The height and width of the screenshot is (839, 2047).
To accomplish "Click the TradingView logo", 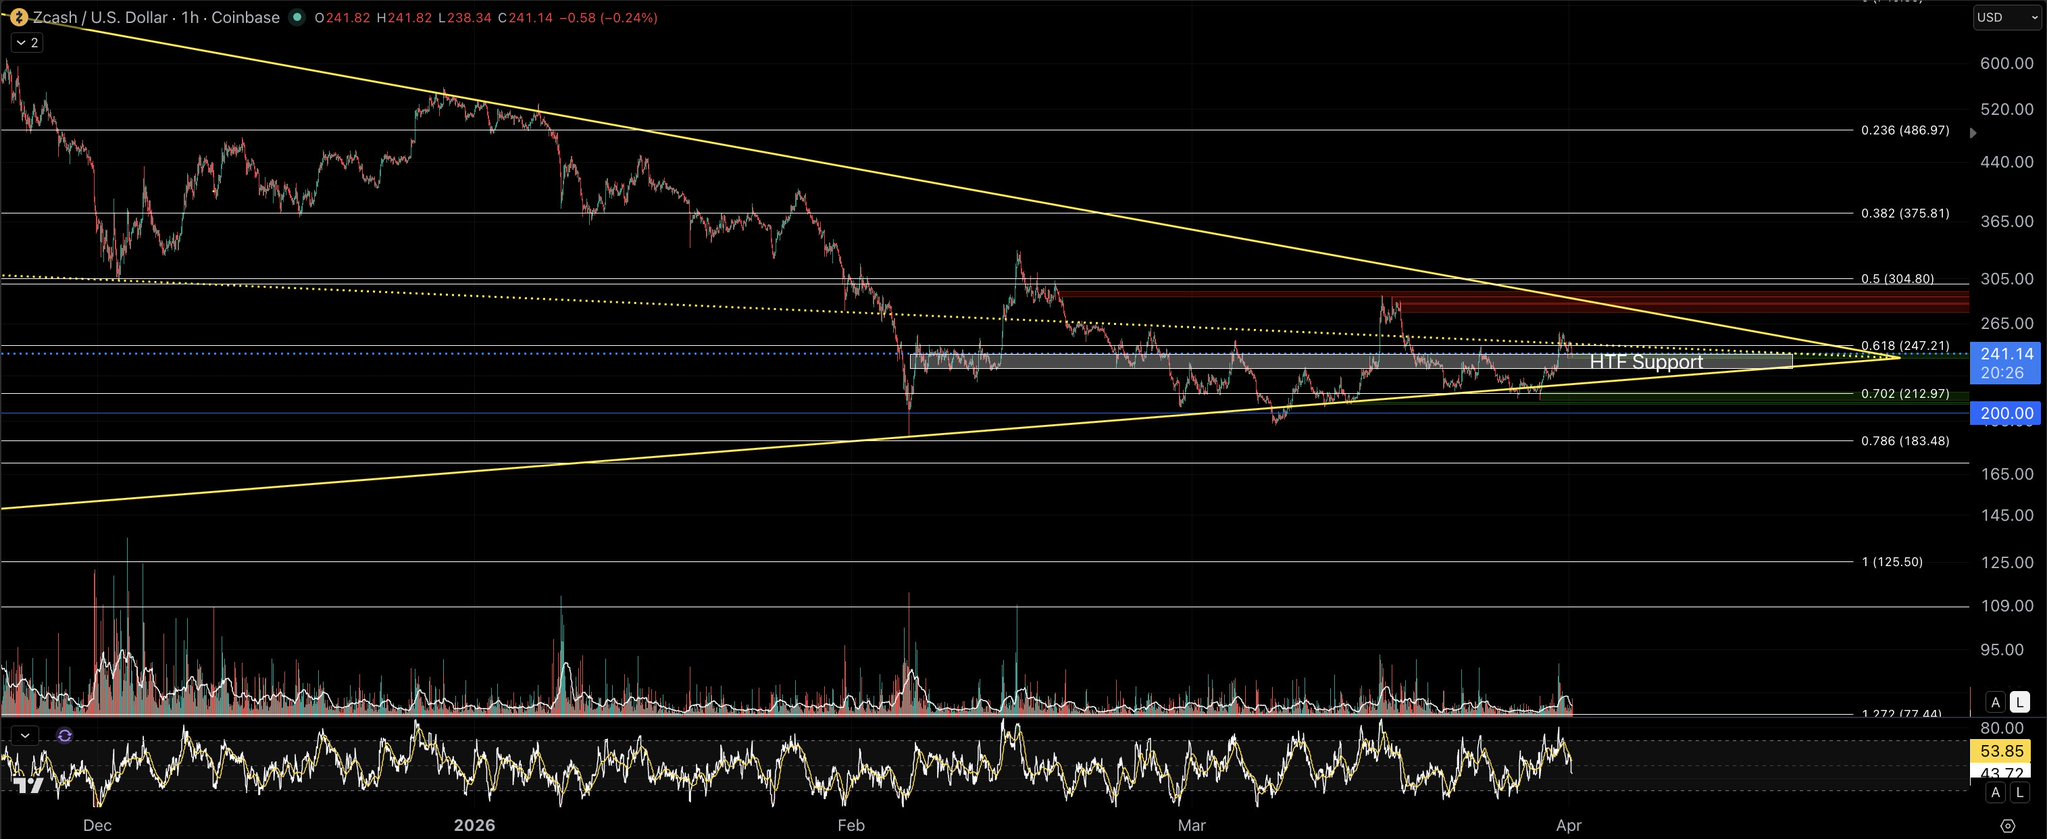I will tap(28, 788).
